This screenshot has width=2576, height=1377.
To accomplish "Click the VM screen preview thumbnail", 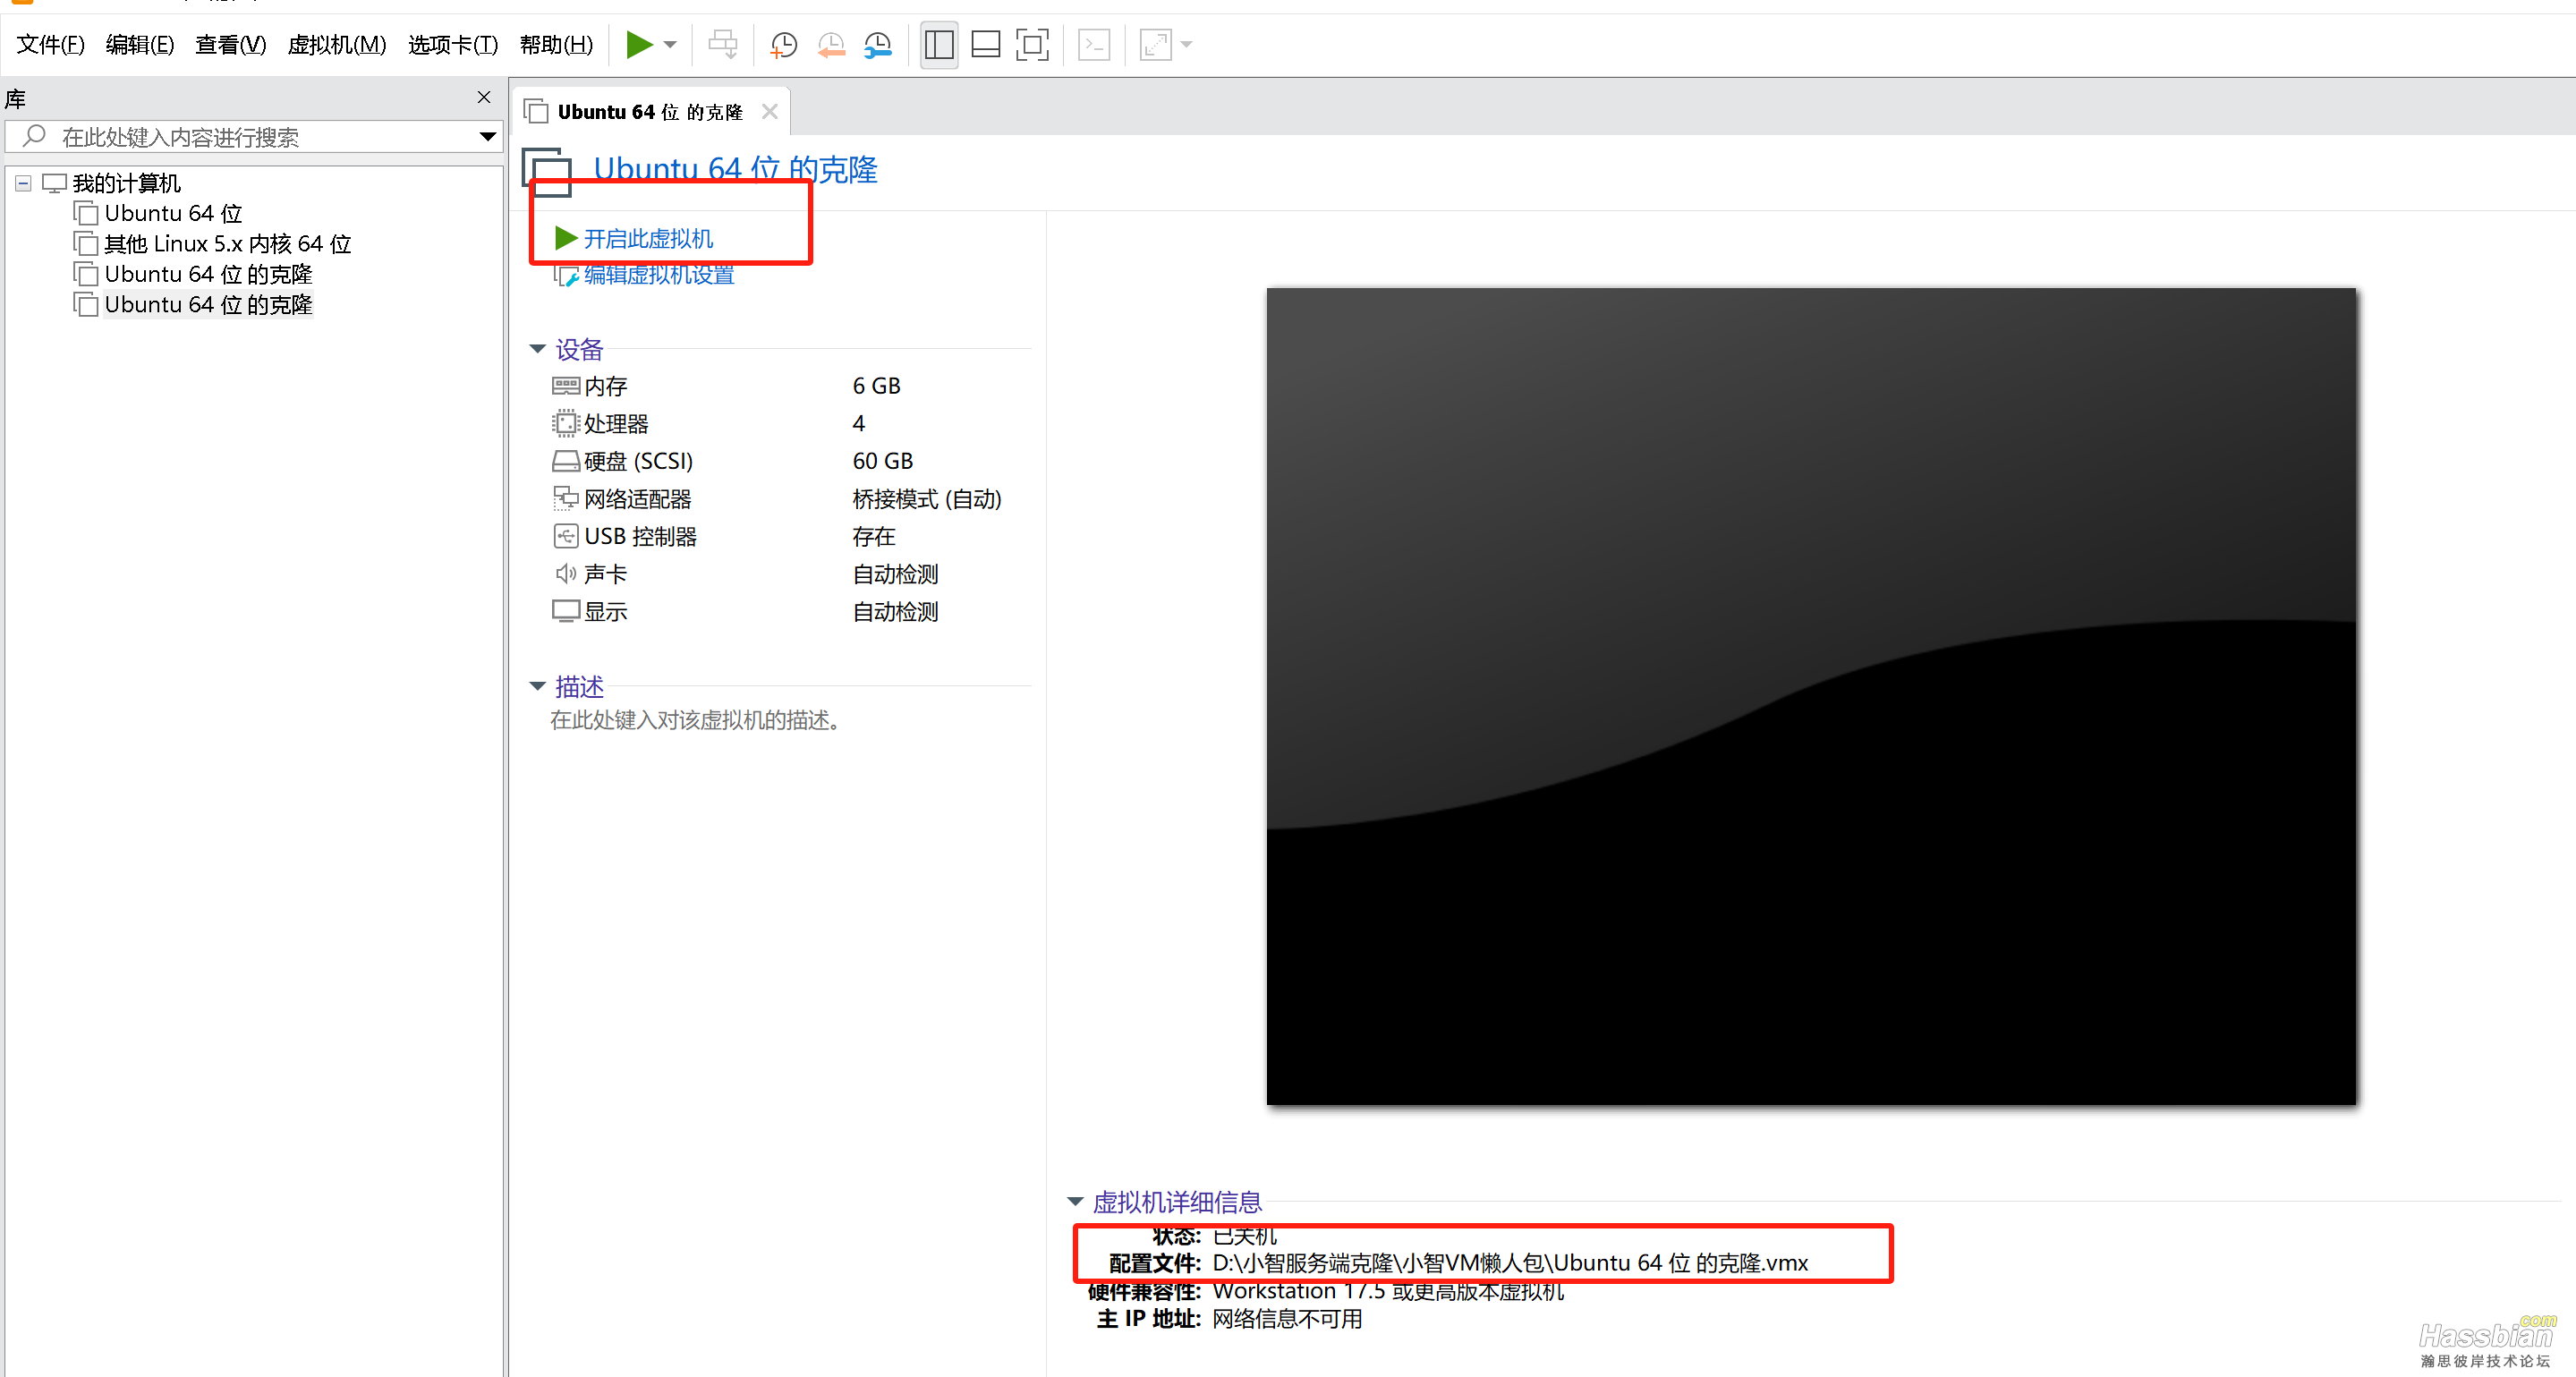I will pos(1811,696).
